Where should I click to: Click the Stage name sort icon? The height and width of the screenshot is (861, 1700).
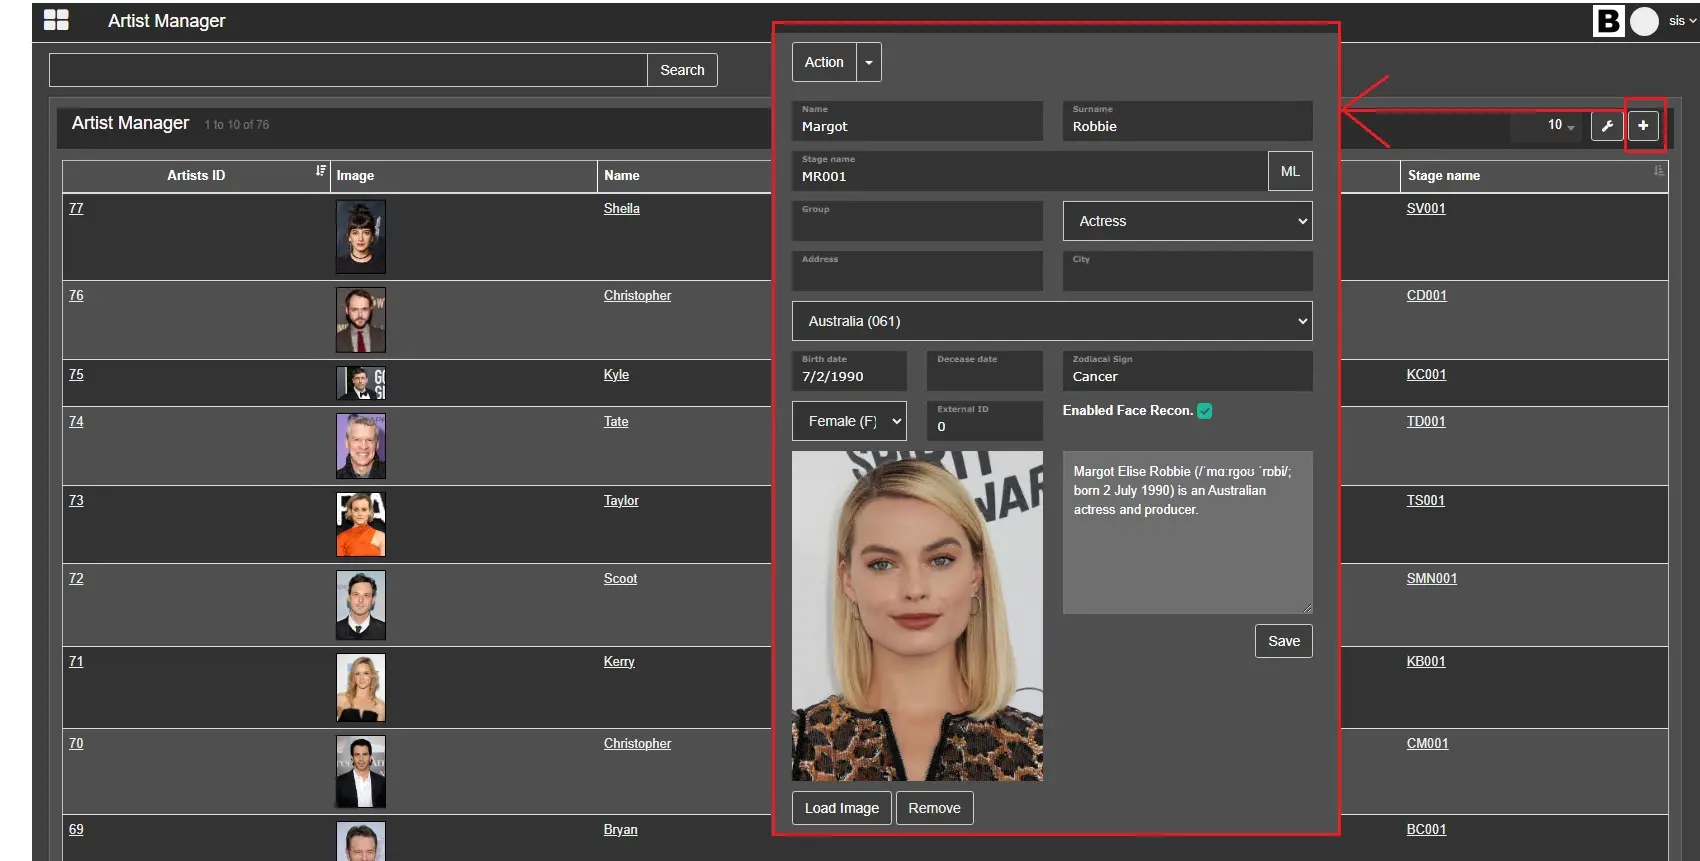click(1658, 172)
